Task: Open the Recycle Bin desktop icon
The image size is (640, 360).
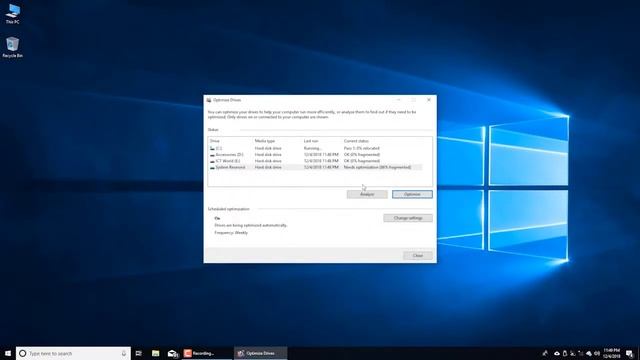Action: [13, 47]
